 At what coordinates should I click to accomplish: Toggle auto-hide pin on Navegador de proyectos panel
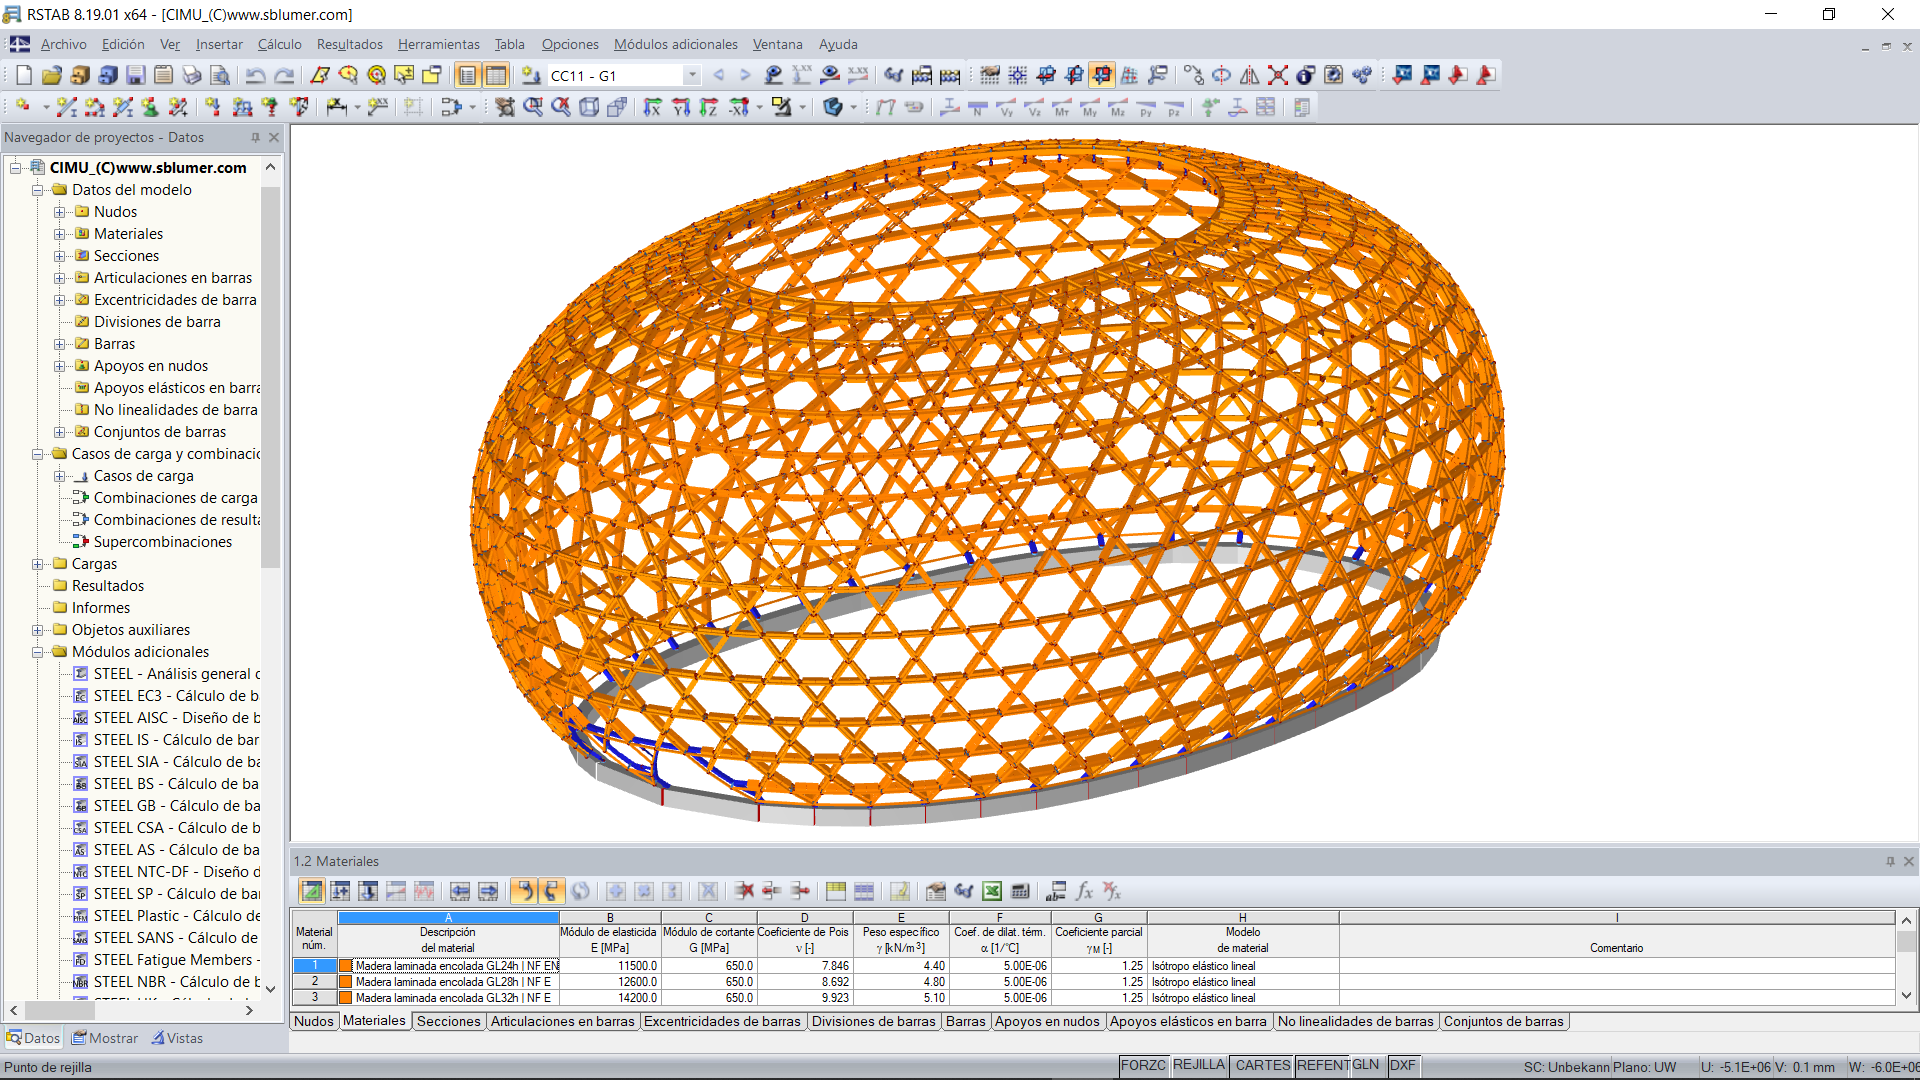click(x=258, y=138)
